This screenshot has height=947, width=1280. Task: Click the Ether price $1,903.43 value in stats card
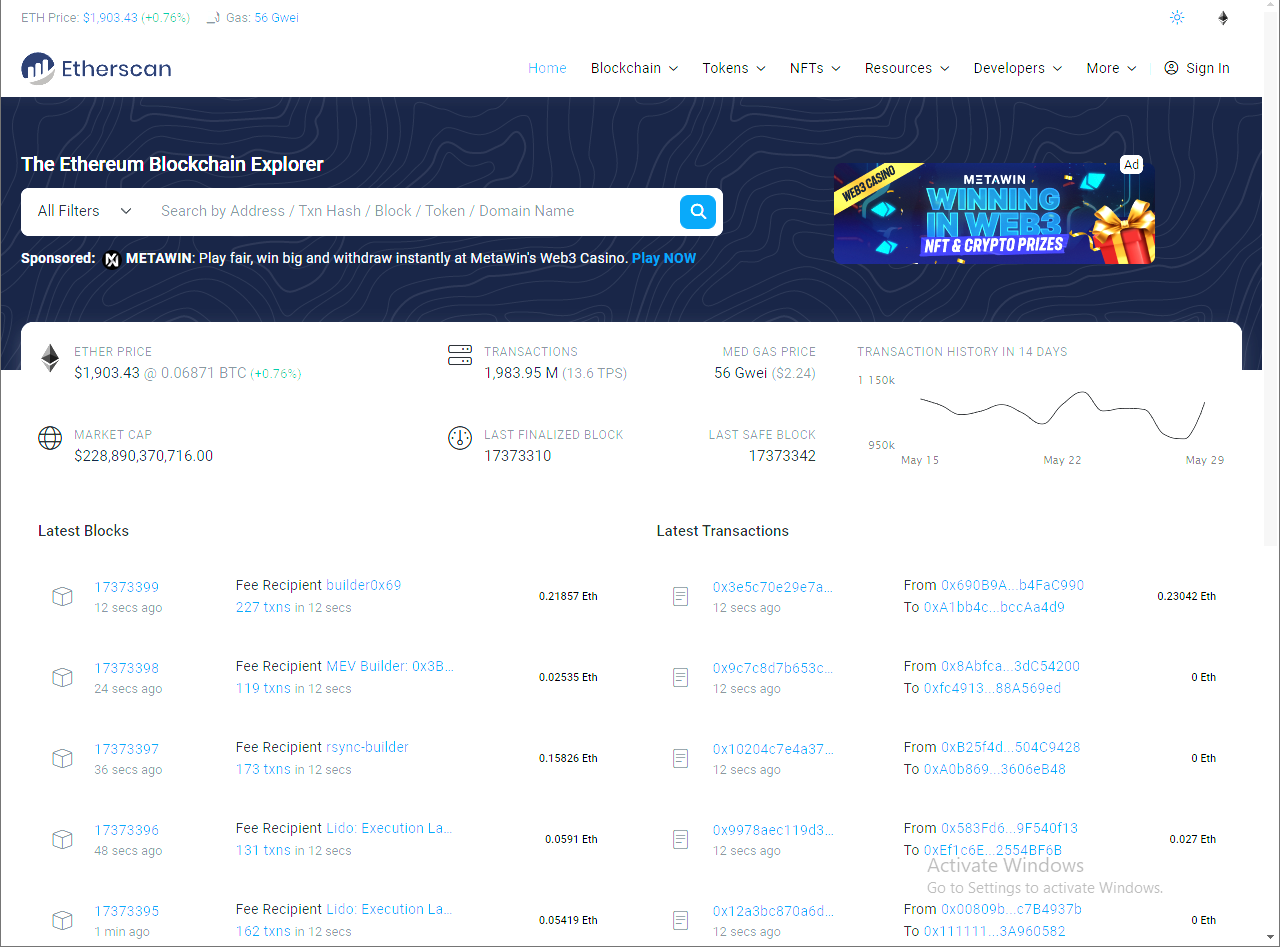[x=106, y=373]
